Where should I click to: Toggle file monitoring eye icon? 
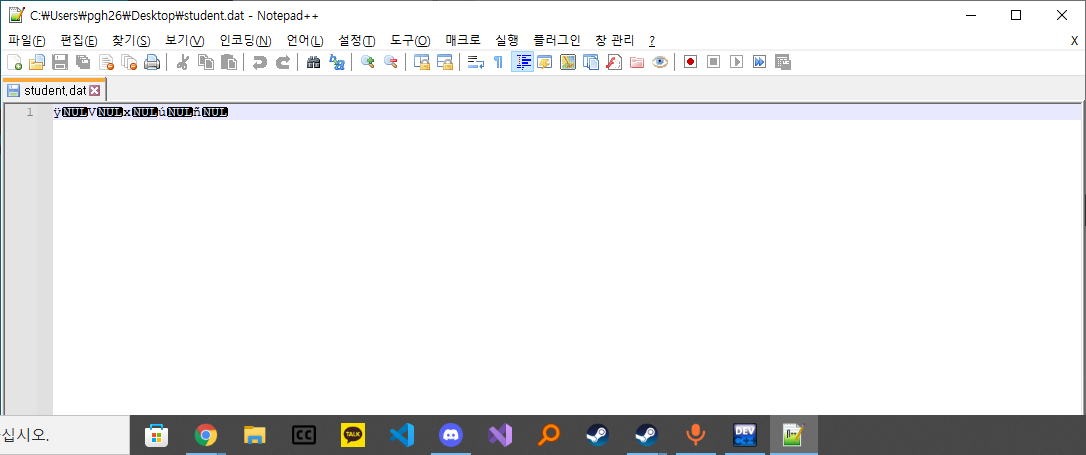660,62
